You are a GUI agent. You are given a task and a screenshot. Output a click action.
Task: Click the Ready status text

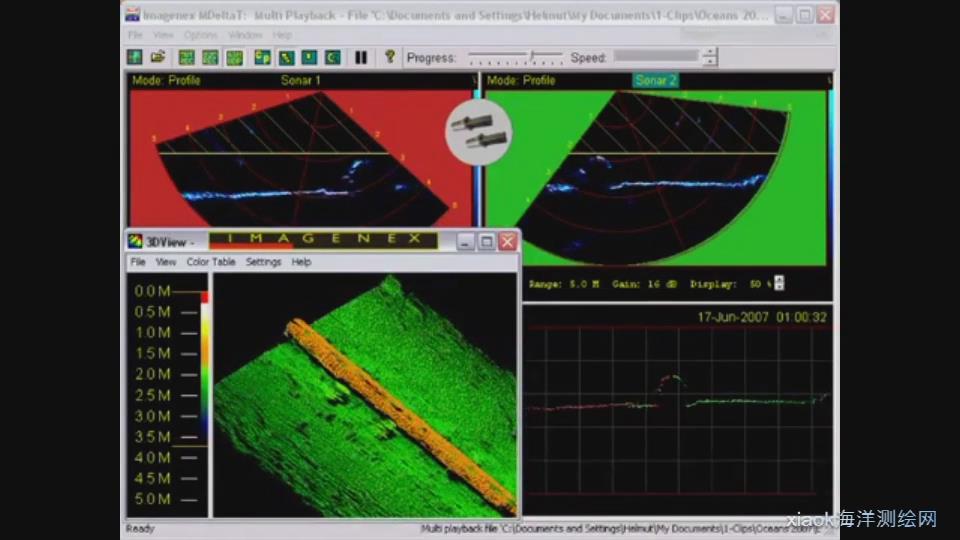tap(140, 528)
